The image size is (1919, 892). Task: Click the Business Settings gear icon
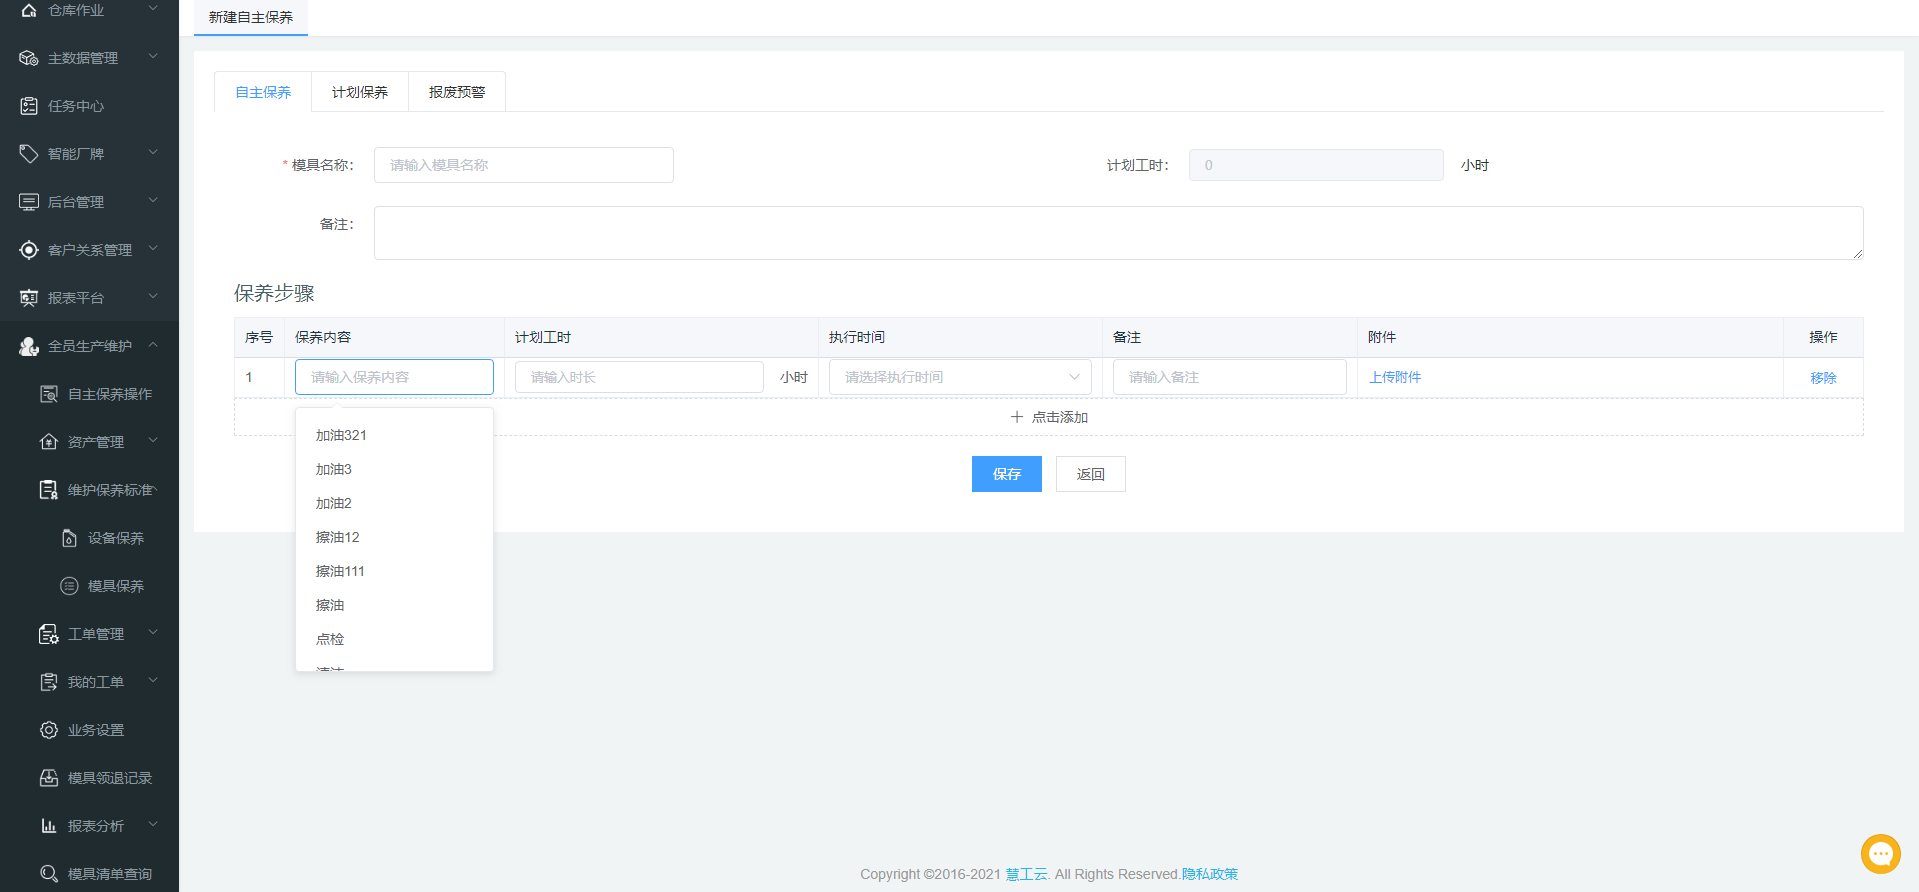(x=48, y=730)
